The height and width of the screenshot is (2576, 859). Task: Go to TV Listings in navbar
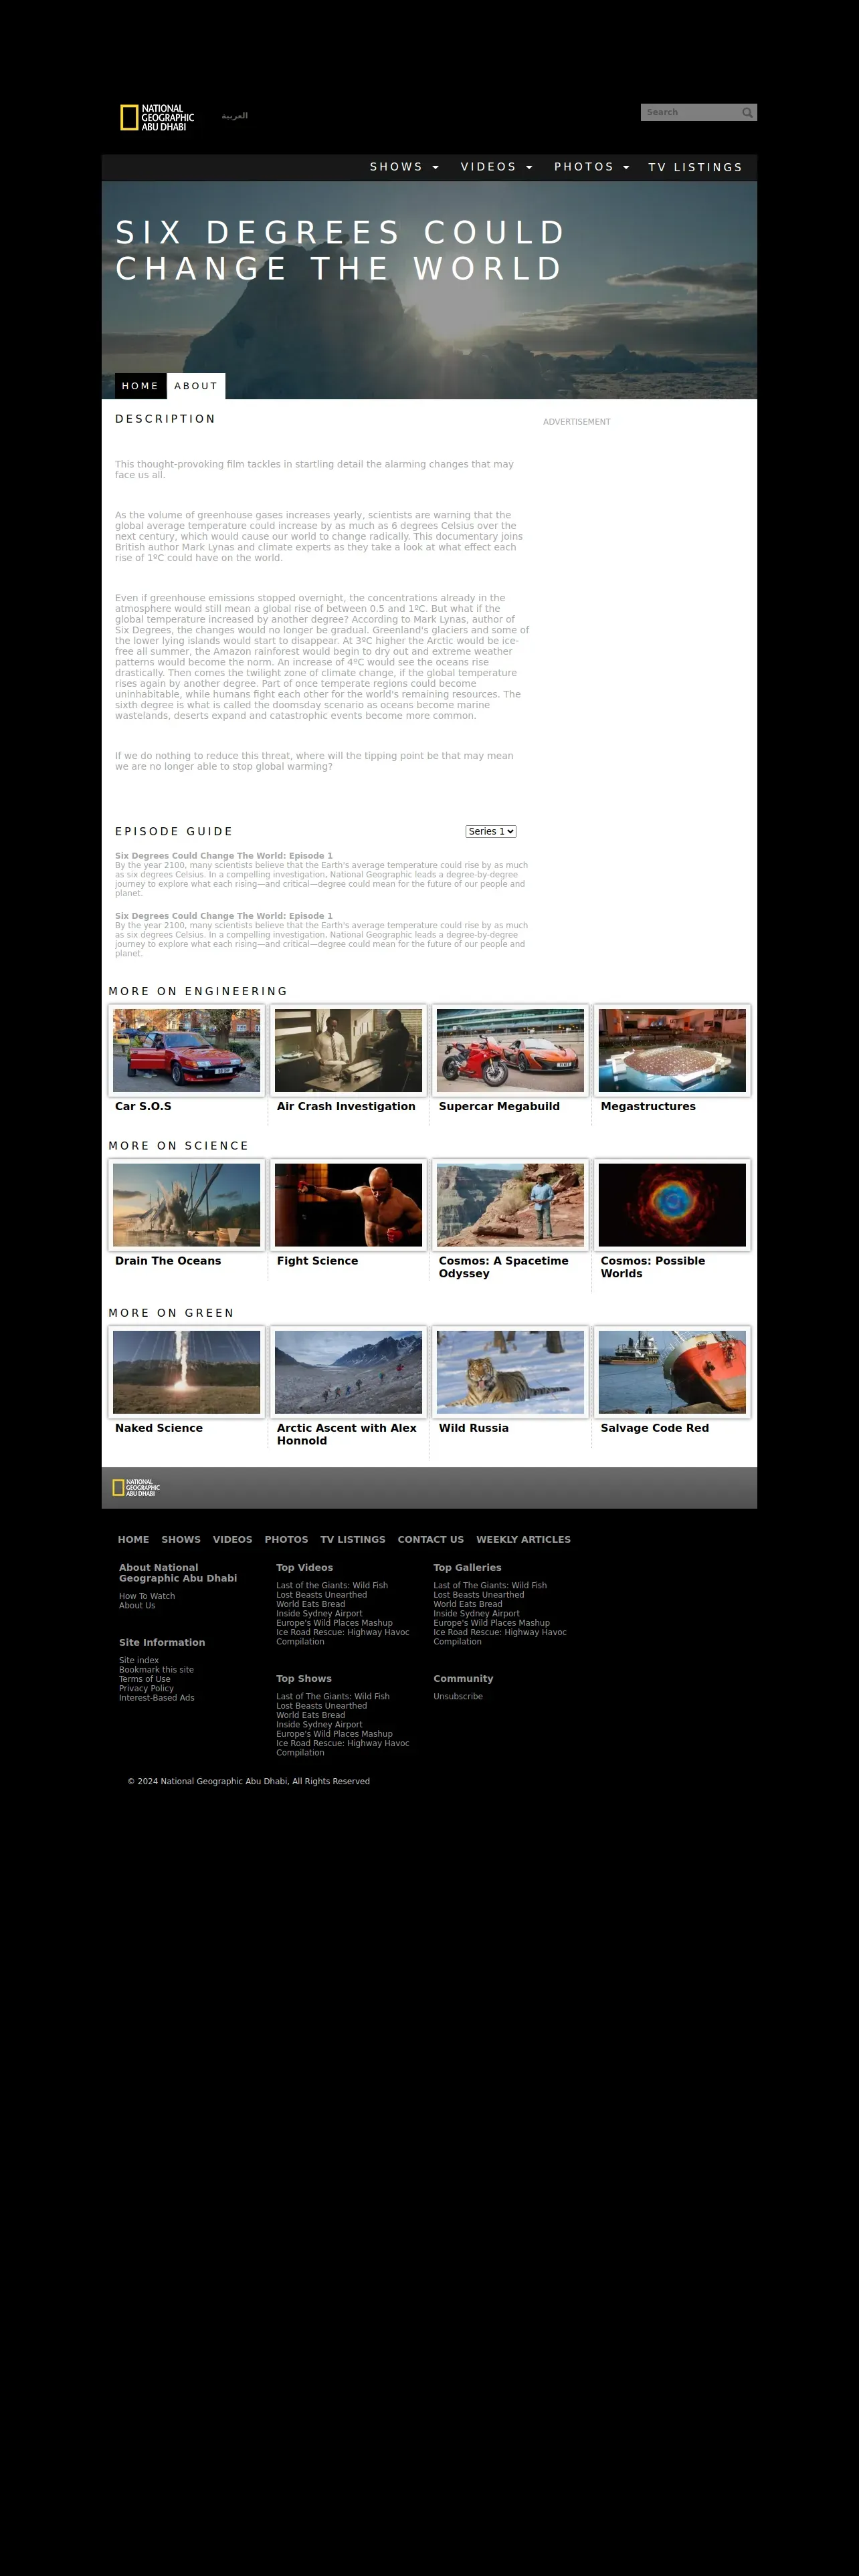(695, 167)
